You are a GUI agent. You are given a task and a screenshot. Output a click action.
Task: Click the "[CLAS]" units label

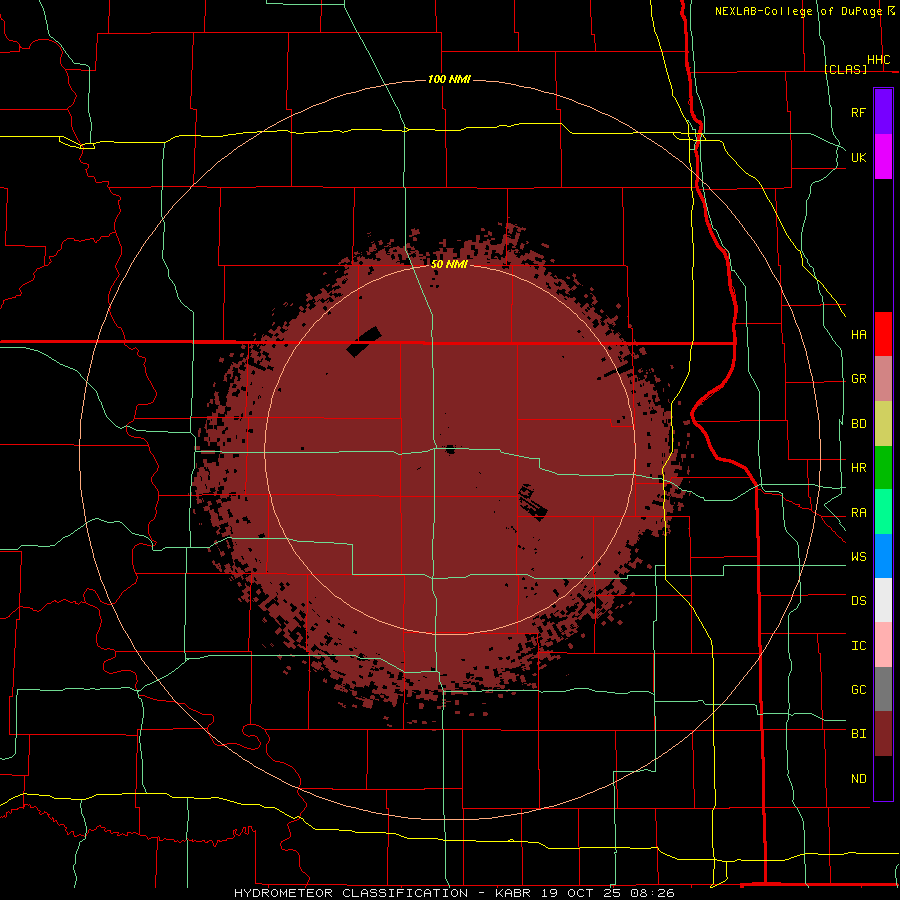(x=845, y=69)
